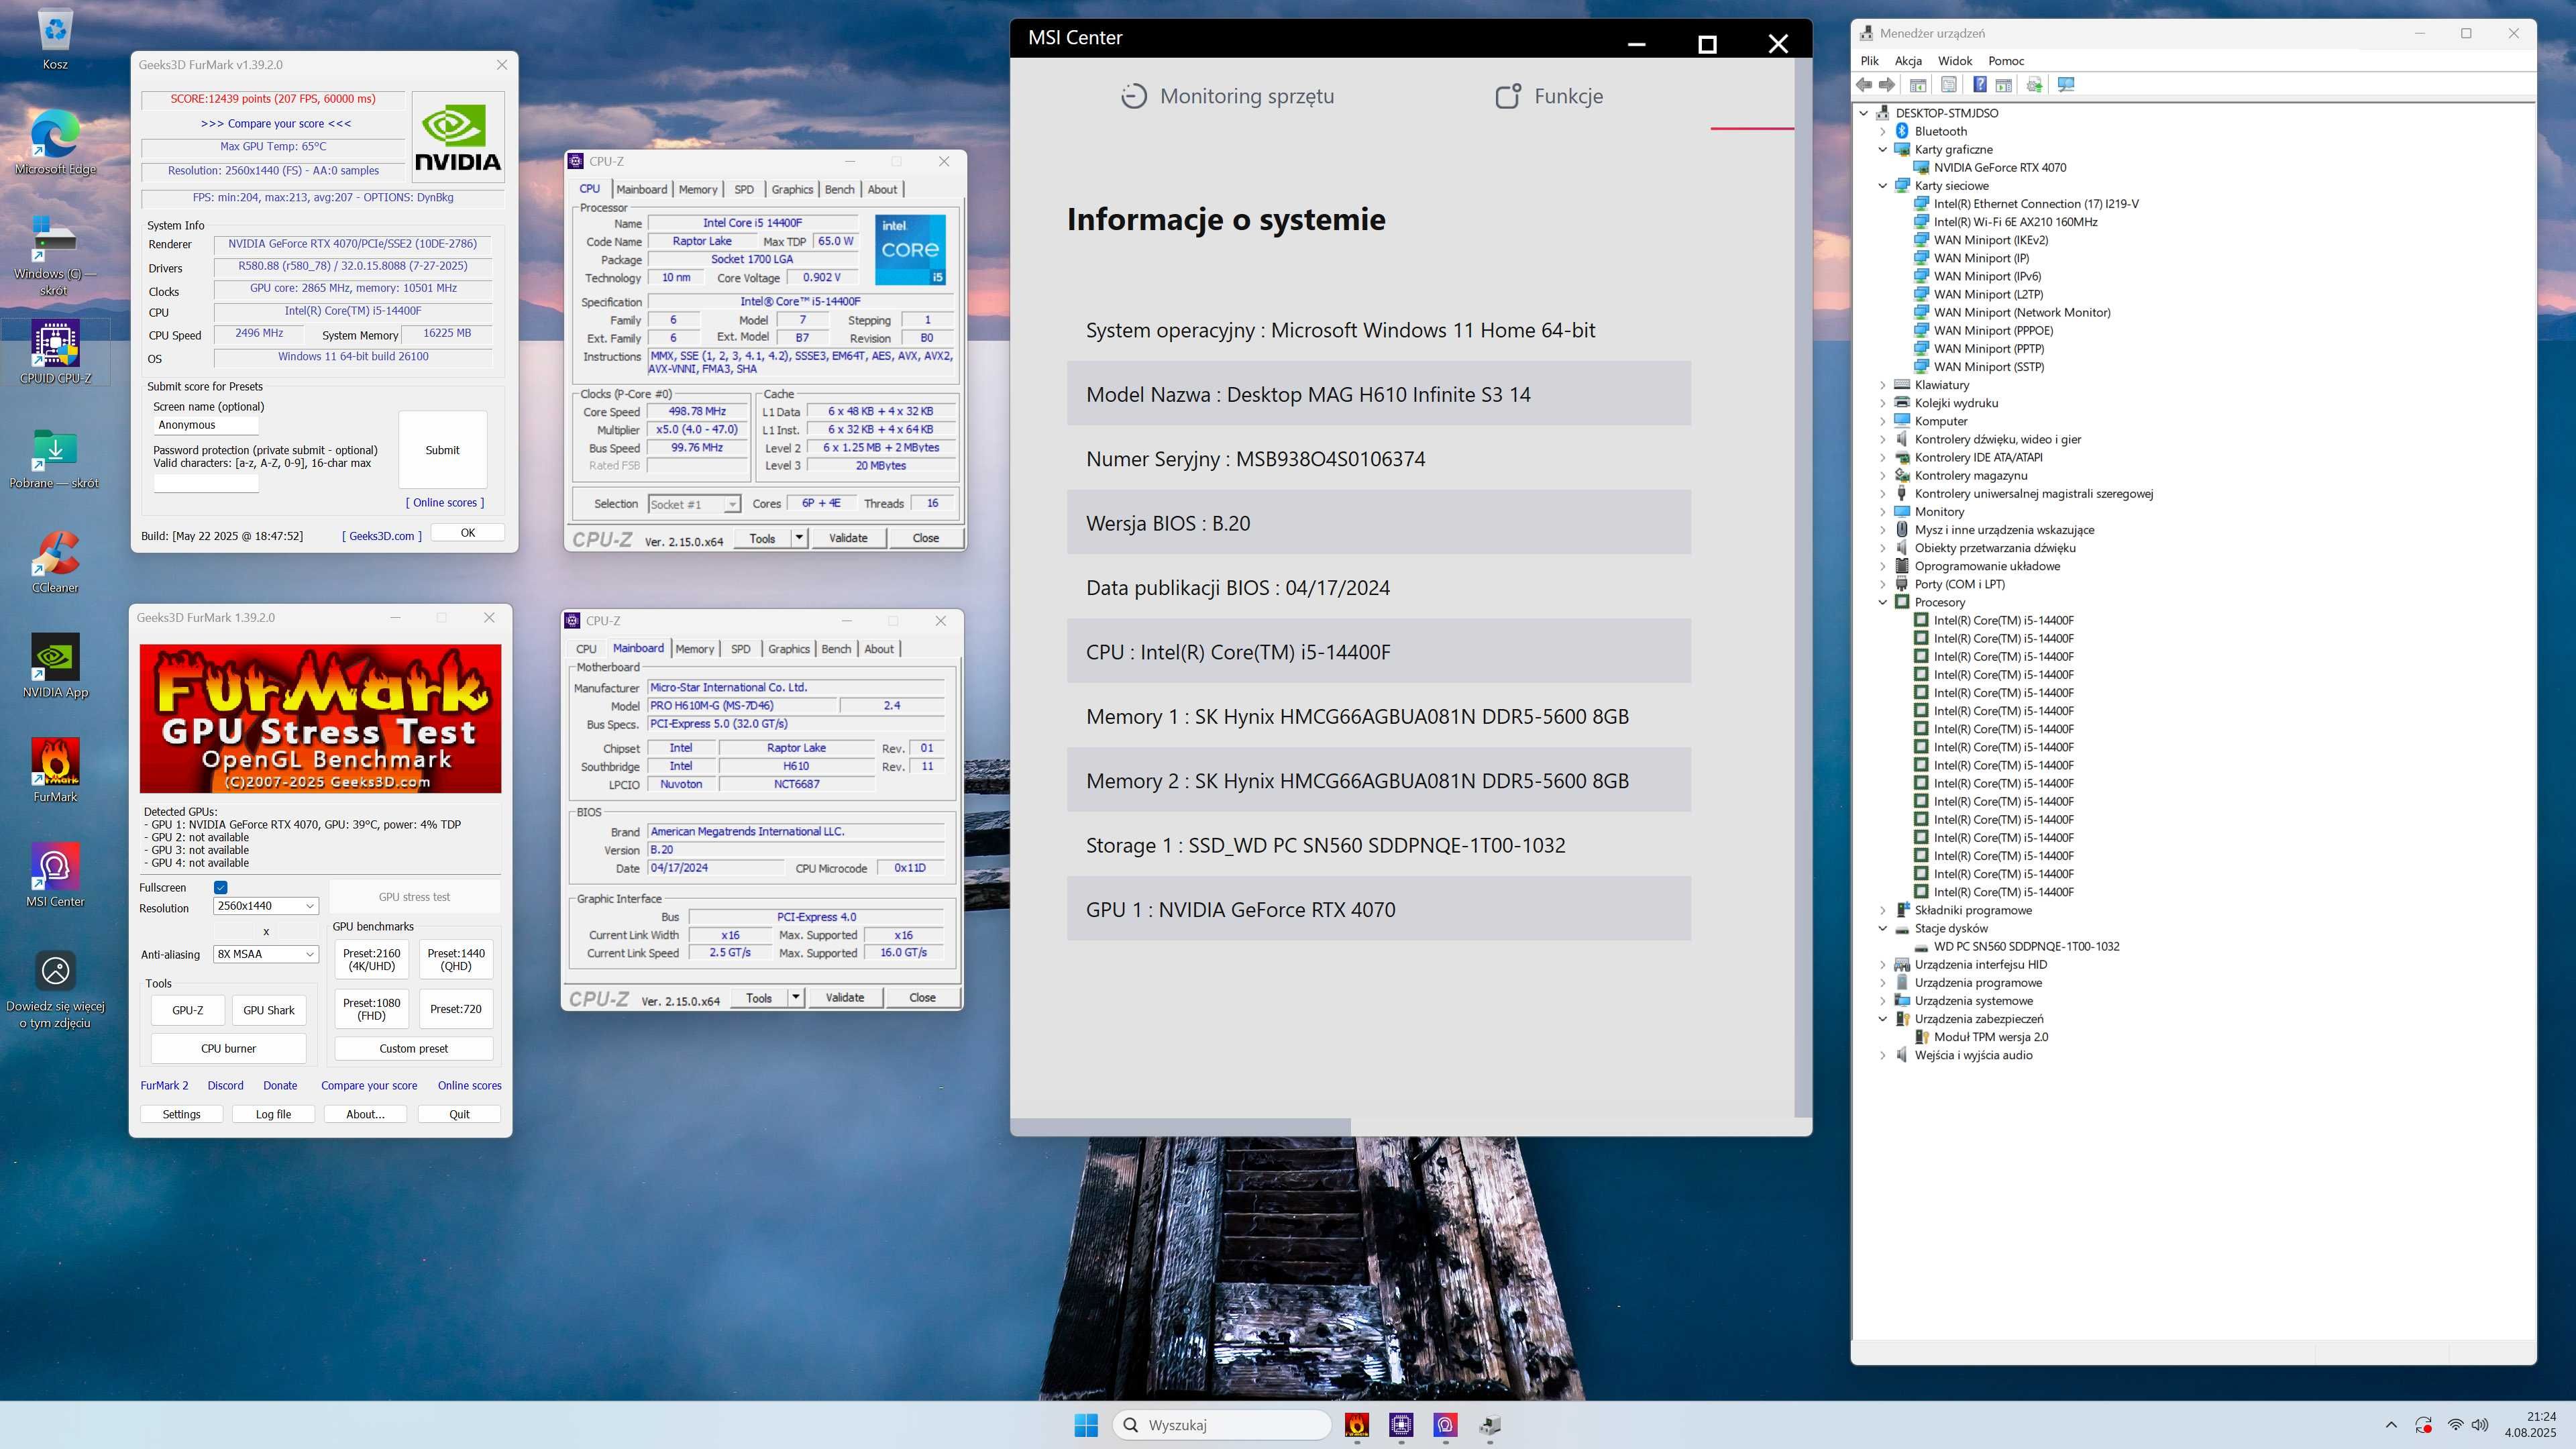Open the Tools dropdown arrow in upper CPU-Z window
Screen dimensions: 2576x1449
tap(799, 538)
